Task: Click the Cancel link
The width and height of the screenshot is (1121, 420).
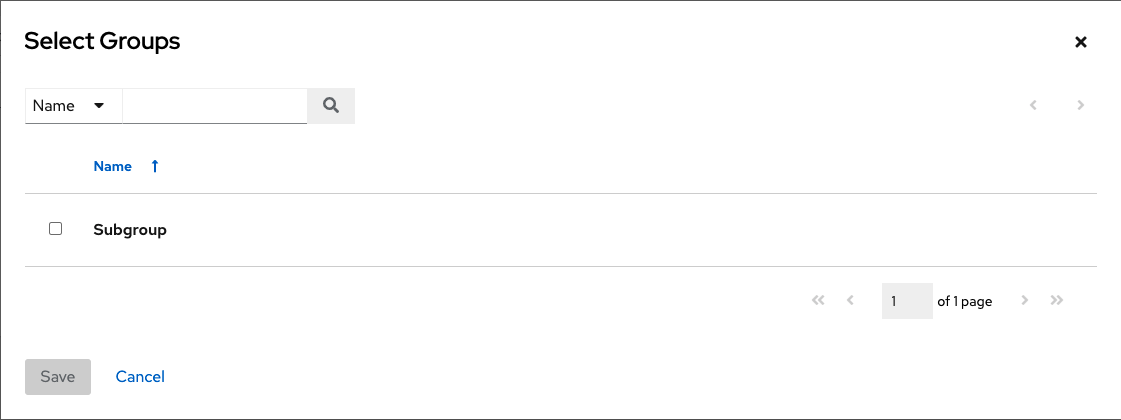Action: (140, 377)
